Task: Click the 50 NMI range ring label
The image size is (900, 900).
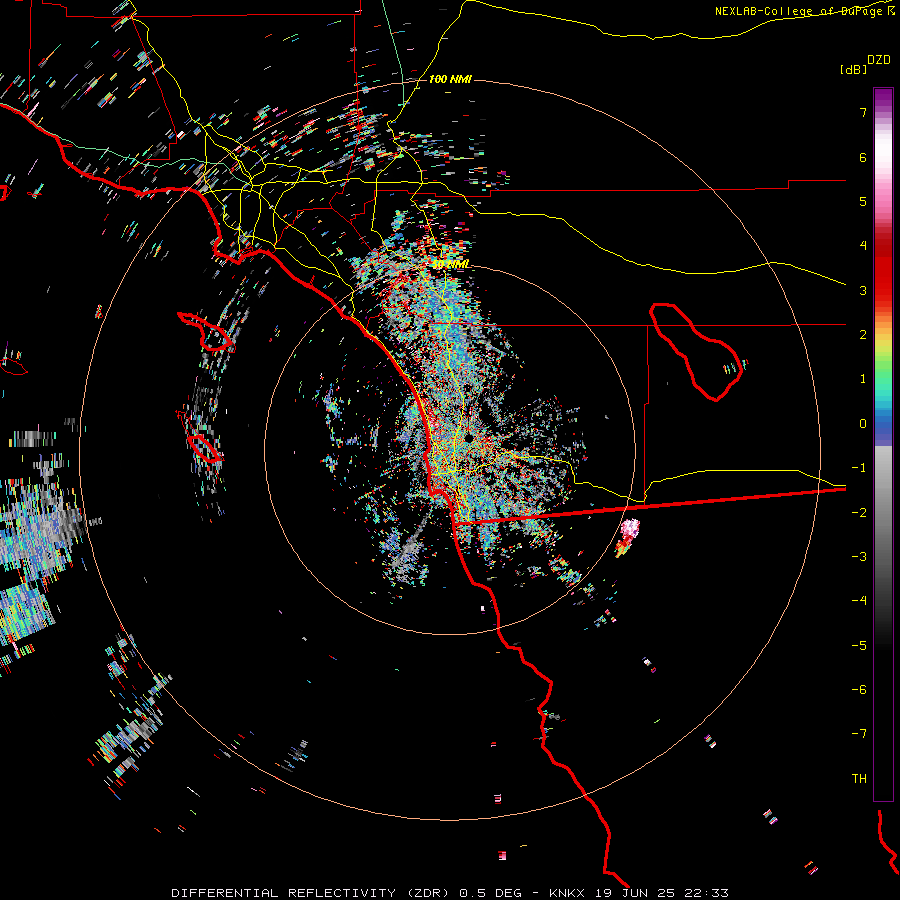Action: point(451,264)
